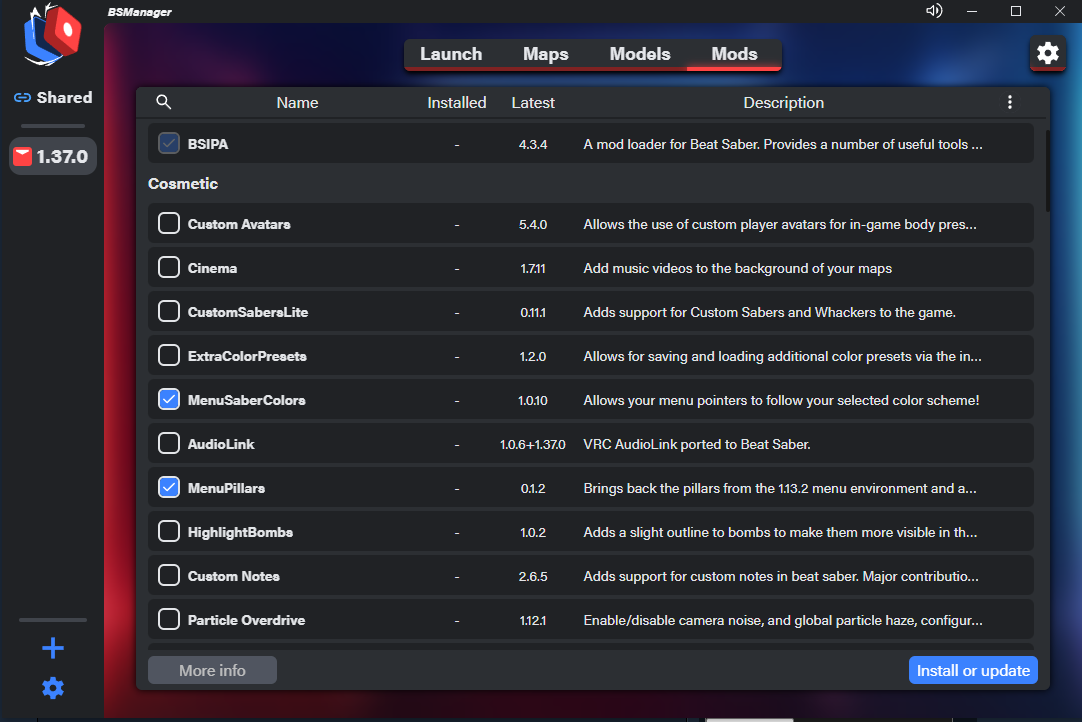The image size is (1082, 722).
Task: Click BSIPA latest version 4.3.4
Action: 533,144
